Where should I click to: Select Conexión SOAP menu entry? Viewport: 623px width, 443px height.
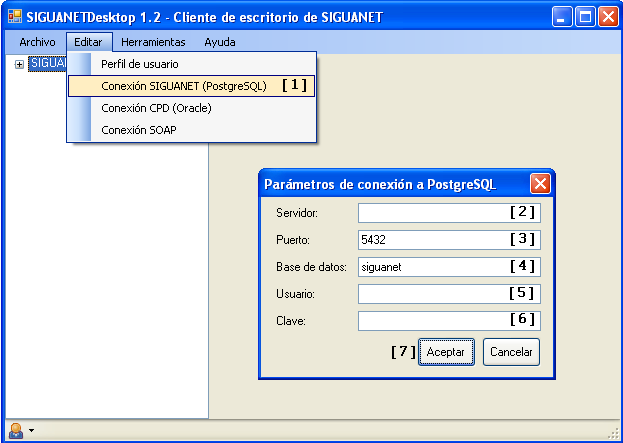tap(192, 130)
